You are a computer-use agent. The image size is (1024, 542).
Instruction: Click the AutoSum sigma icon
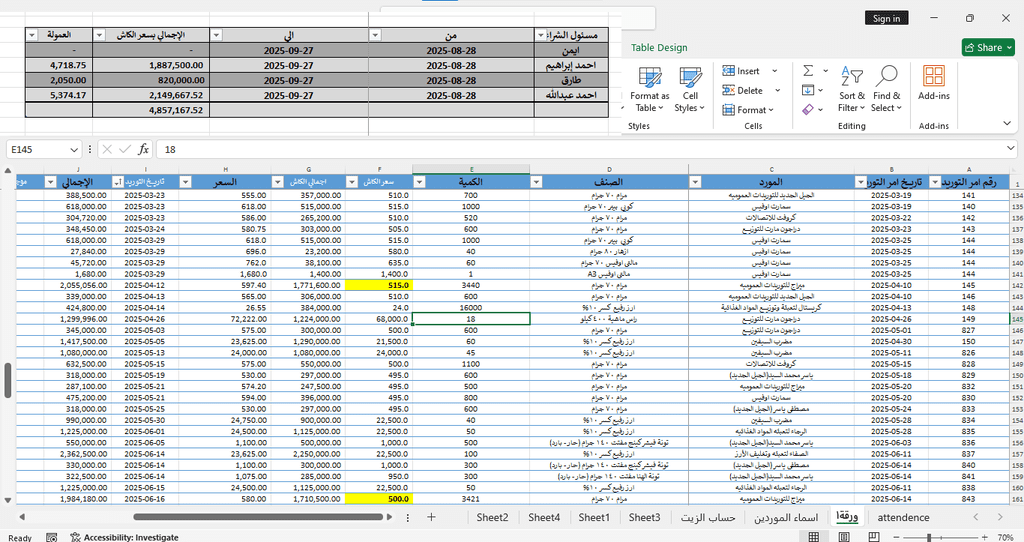808,71
